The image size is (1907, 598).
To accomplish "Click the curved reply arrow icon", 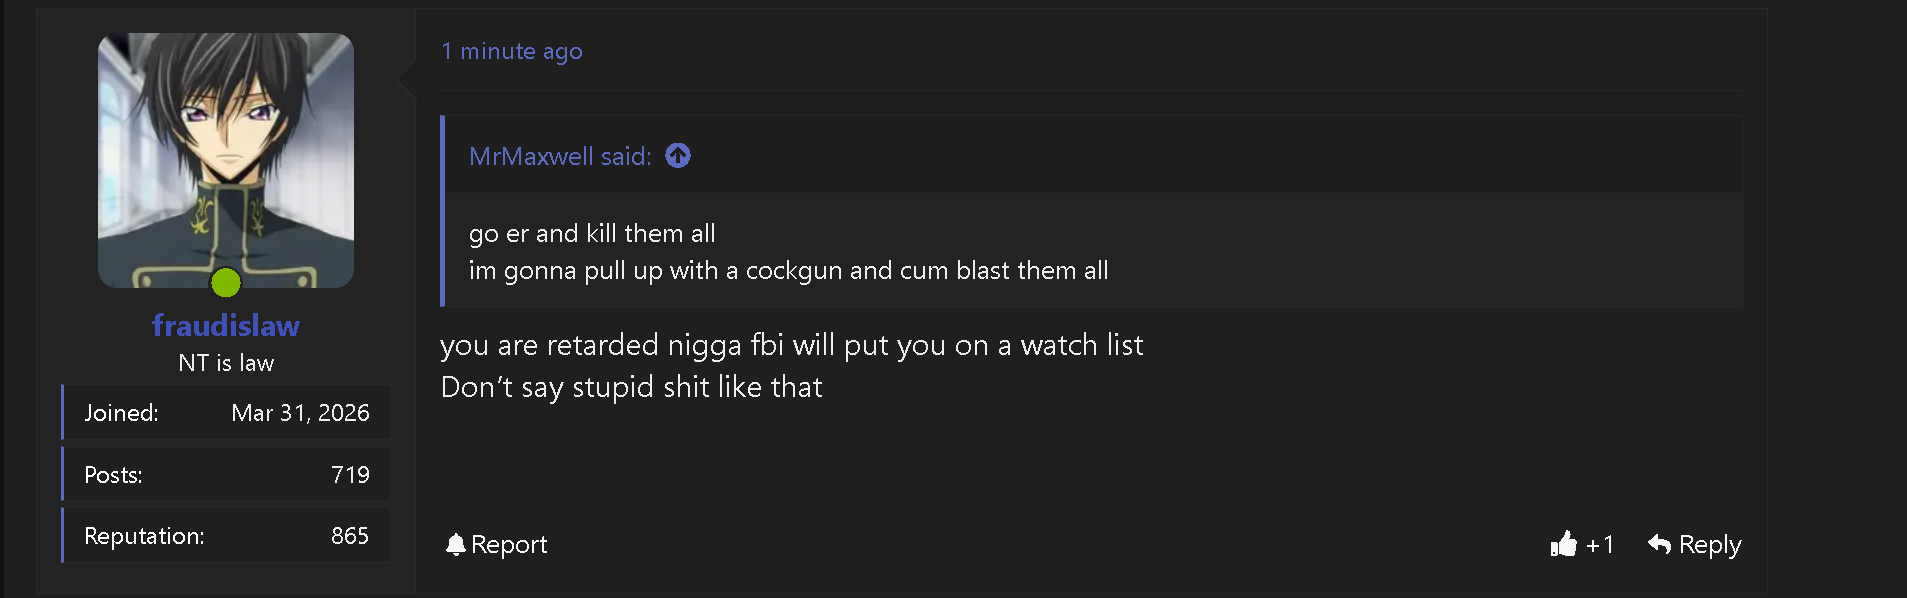I will click(x=1659, y=544).
